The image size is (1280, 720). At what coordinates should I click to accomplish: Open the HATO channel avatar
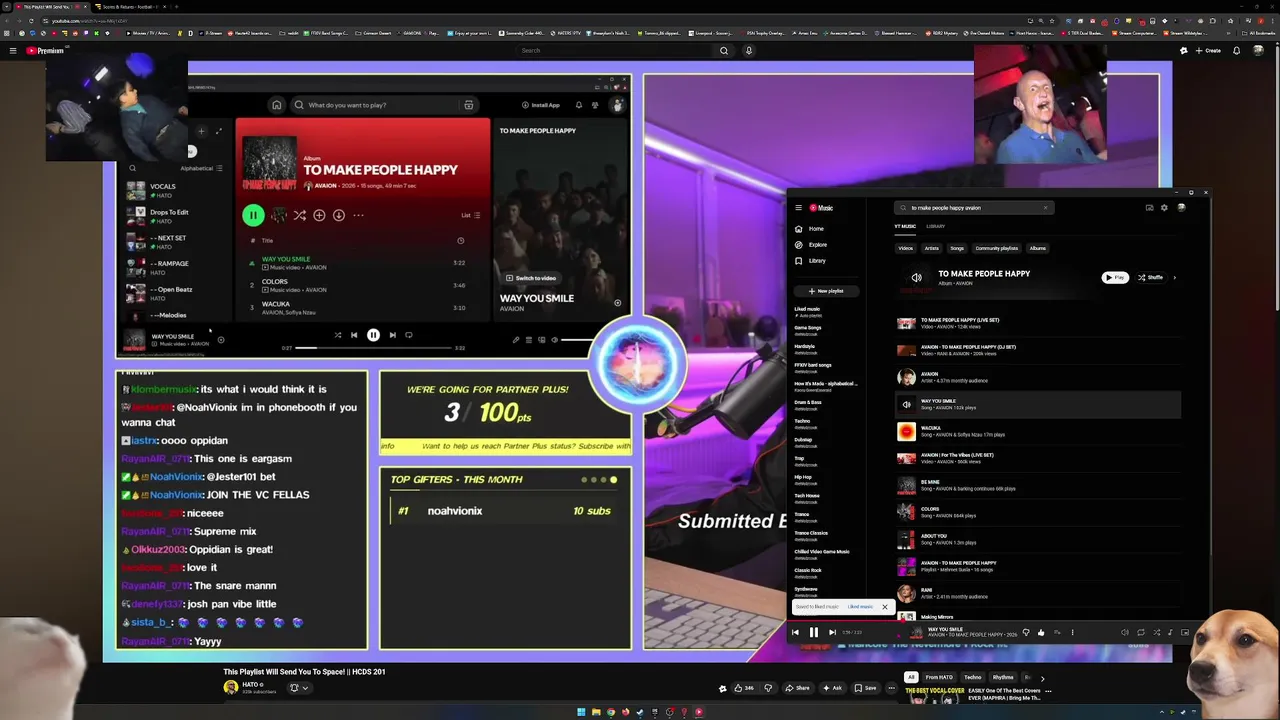[230, 687]
